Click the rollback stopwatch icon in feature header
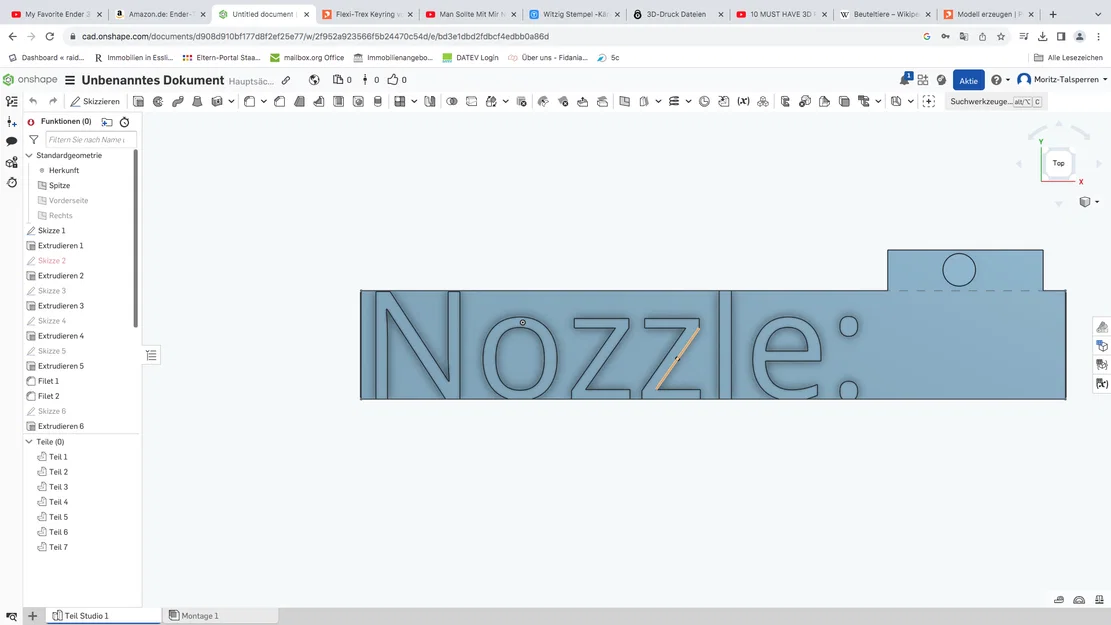 [125, 122]
